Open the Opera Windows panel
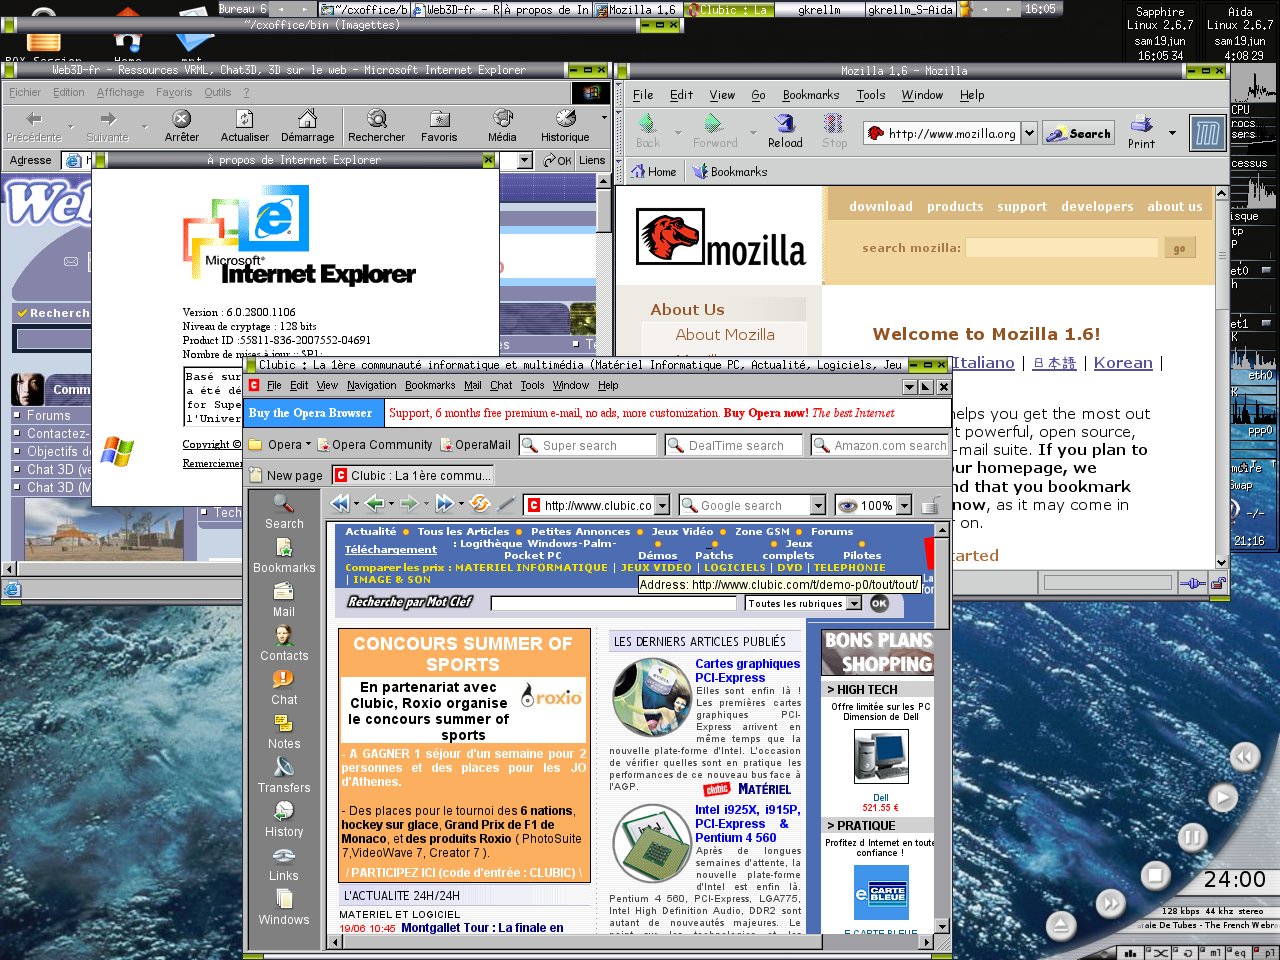This screenshot has width=1280, height=960. [x=284, y=908]
